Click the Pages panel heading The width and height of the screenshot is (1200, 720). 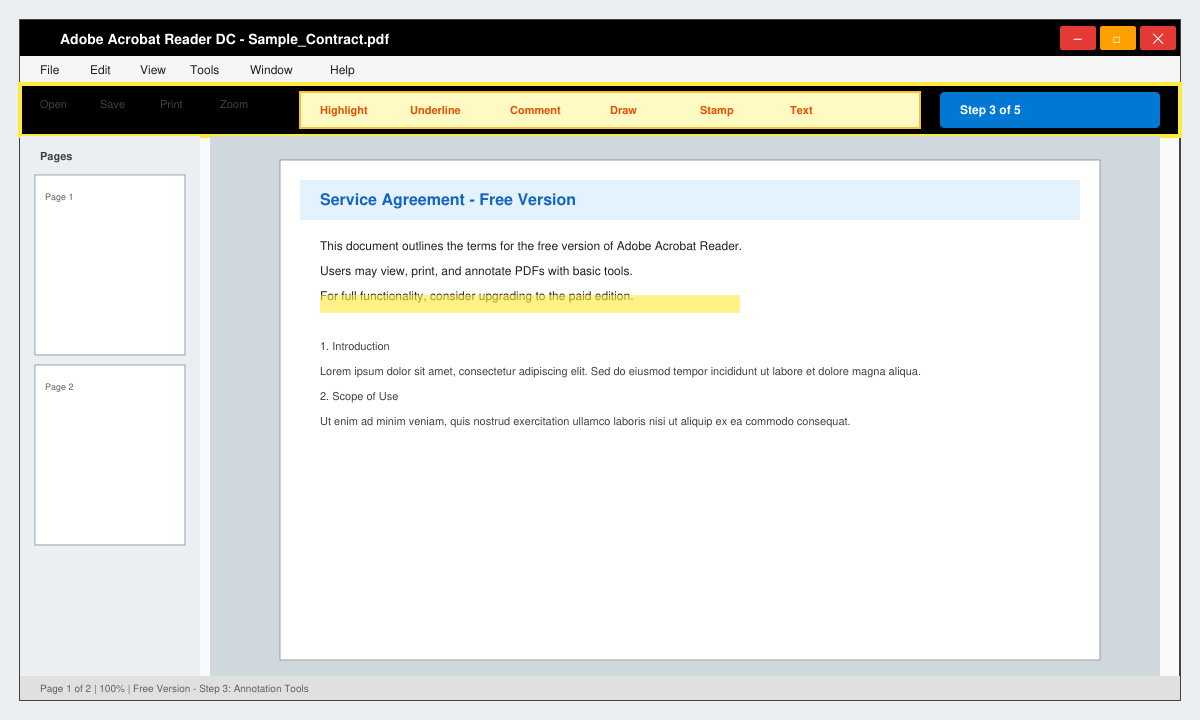[x=56, y=156]
